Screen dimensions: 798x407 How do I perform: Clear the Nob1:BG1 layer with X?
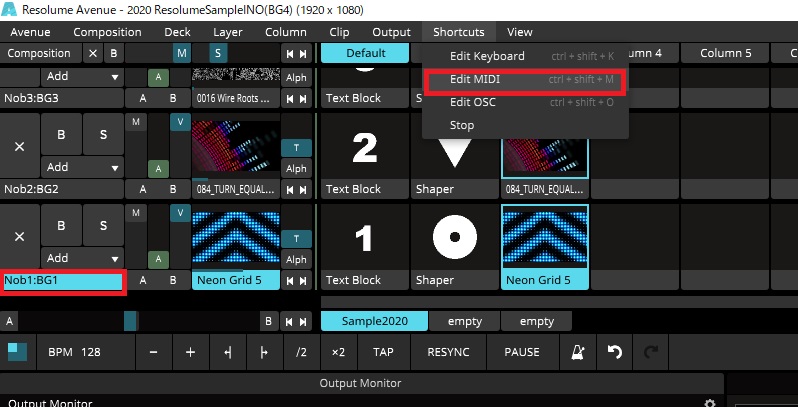19,237
